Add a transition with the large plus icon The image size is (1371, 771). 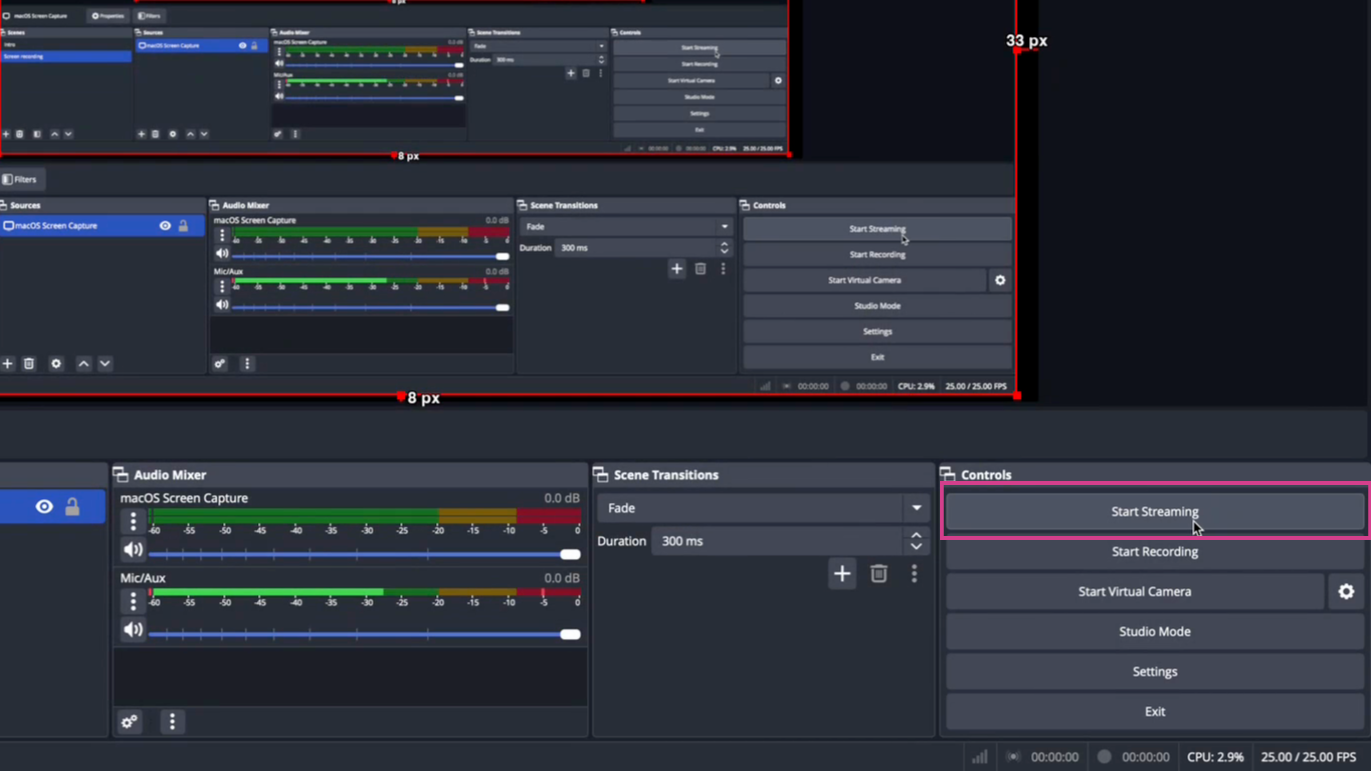tap(842, 574)
